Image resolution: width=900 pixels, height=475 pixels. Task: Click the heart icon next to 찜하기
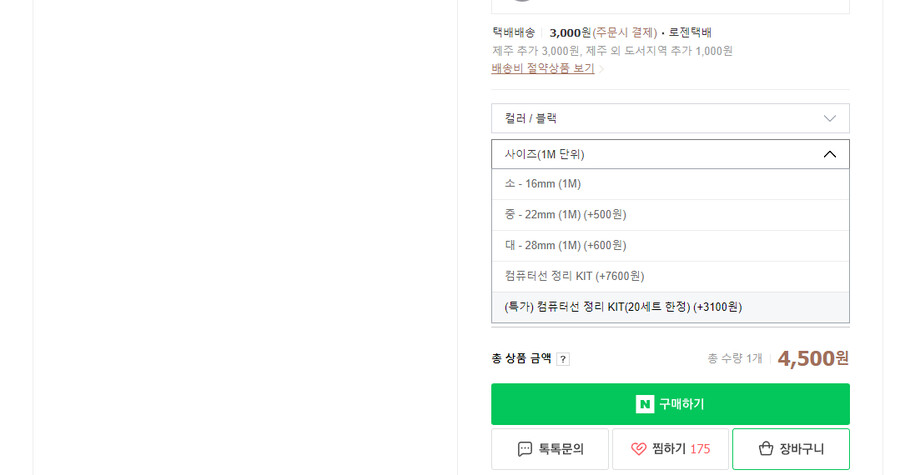pos(639,449)
